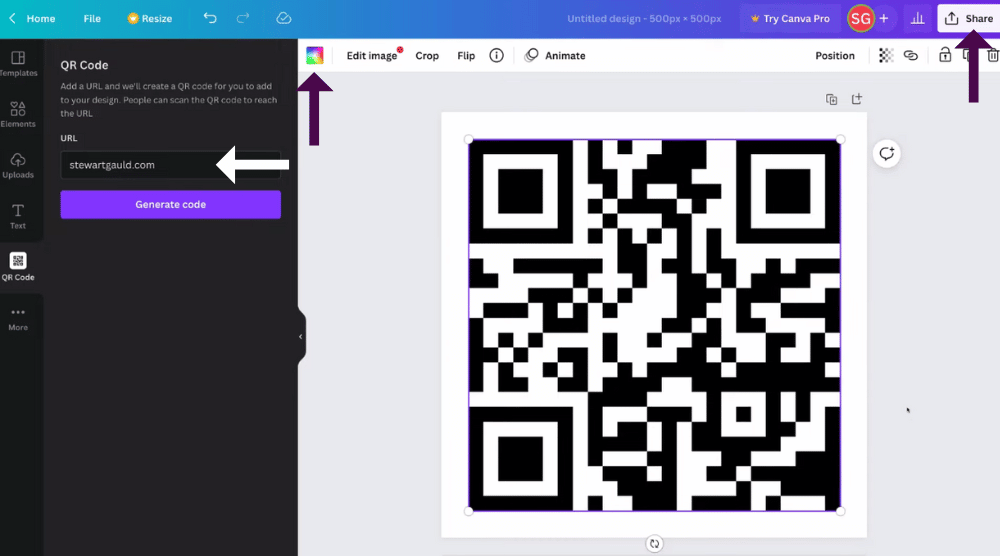The height and width of the screenshot is (556, 1000).
Task: Redo the last action
Action: tap(243, 18)
